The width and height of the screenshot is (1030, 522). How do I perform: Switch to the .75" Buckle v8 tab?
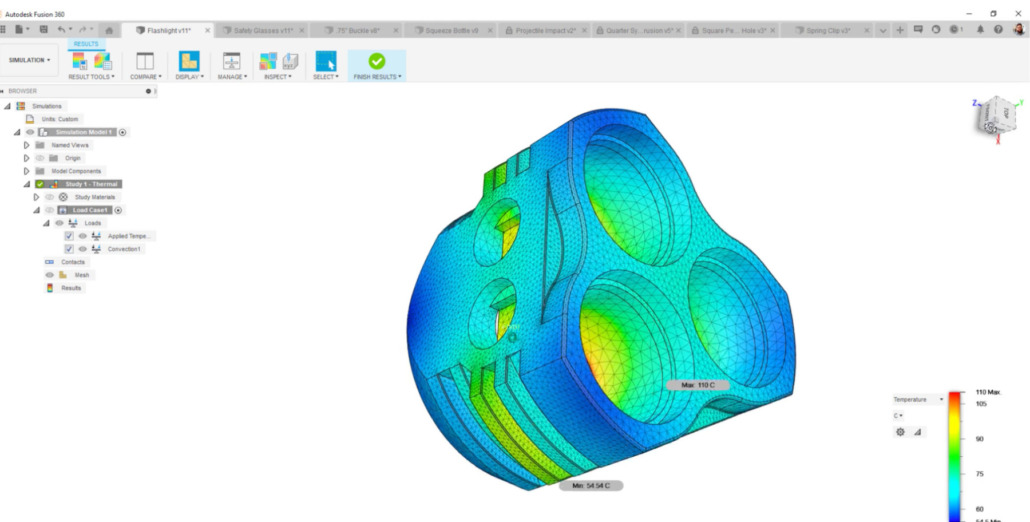tap(355, 30)
